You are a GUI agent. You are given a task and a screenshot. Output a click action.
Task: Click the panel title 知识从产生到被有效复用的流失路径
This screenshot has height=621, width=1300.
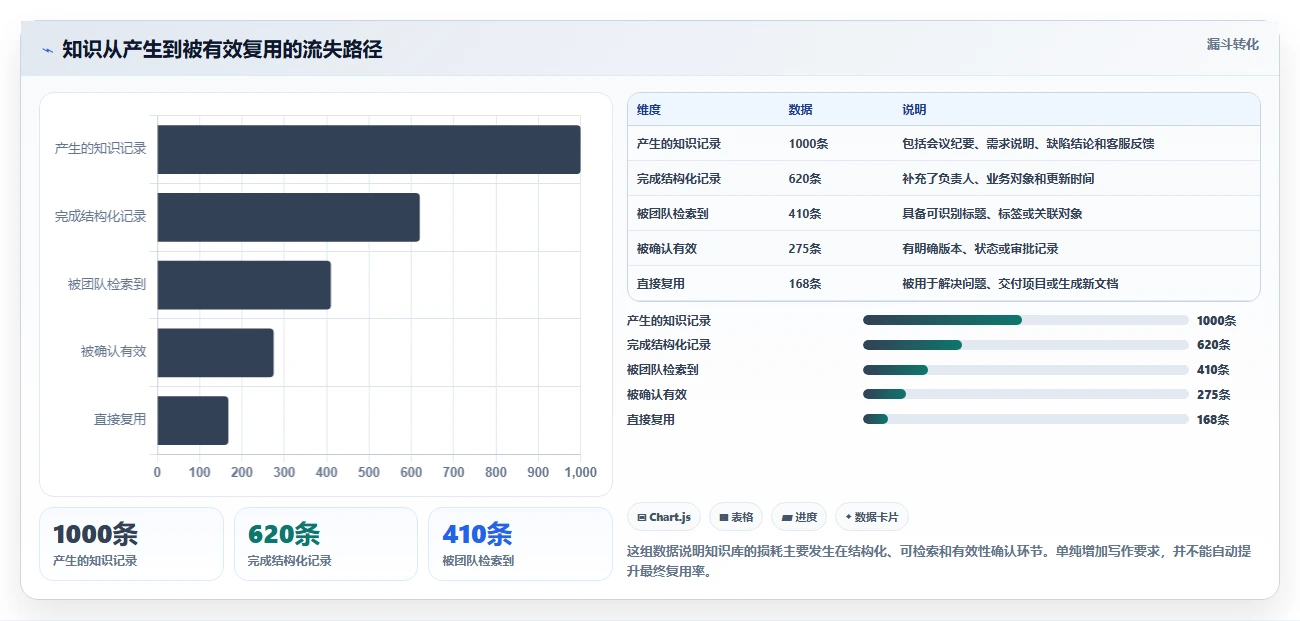click(x=222, y=50)
